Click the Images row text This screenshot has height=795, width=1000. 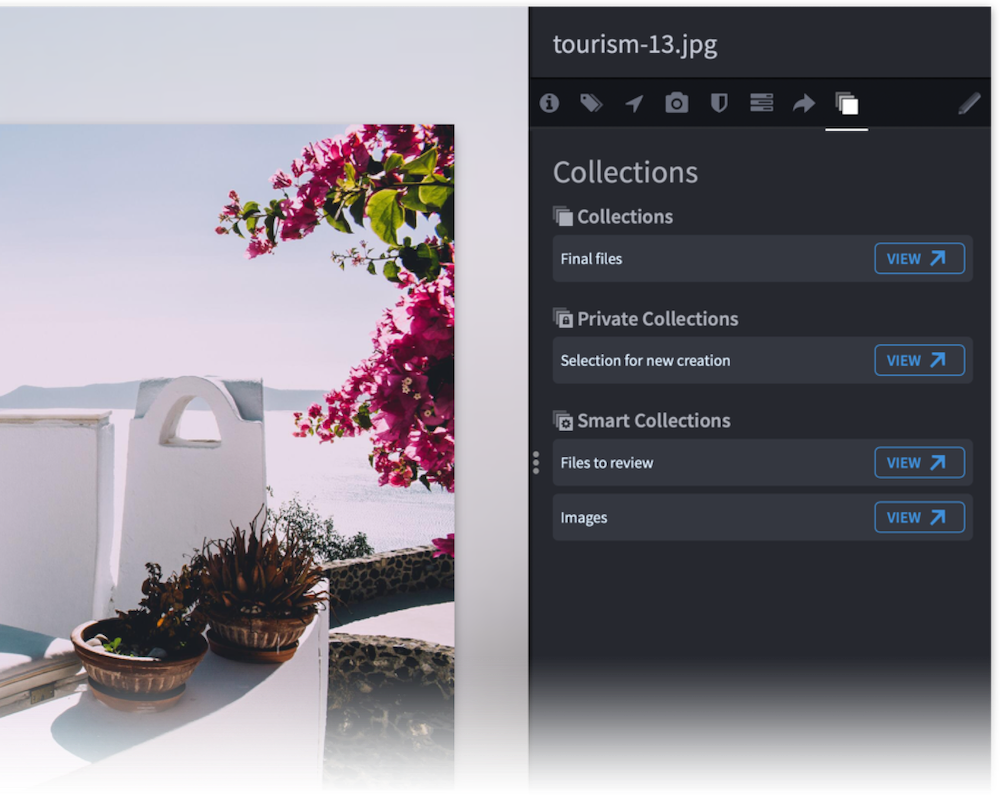(x=584, y=518)
